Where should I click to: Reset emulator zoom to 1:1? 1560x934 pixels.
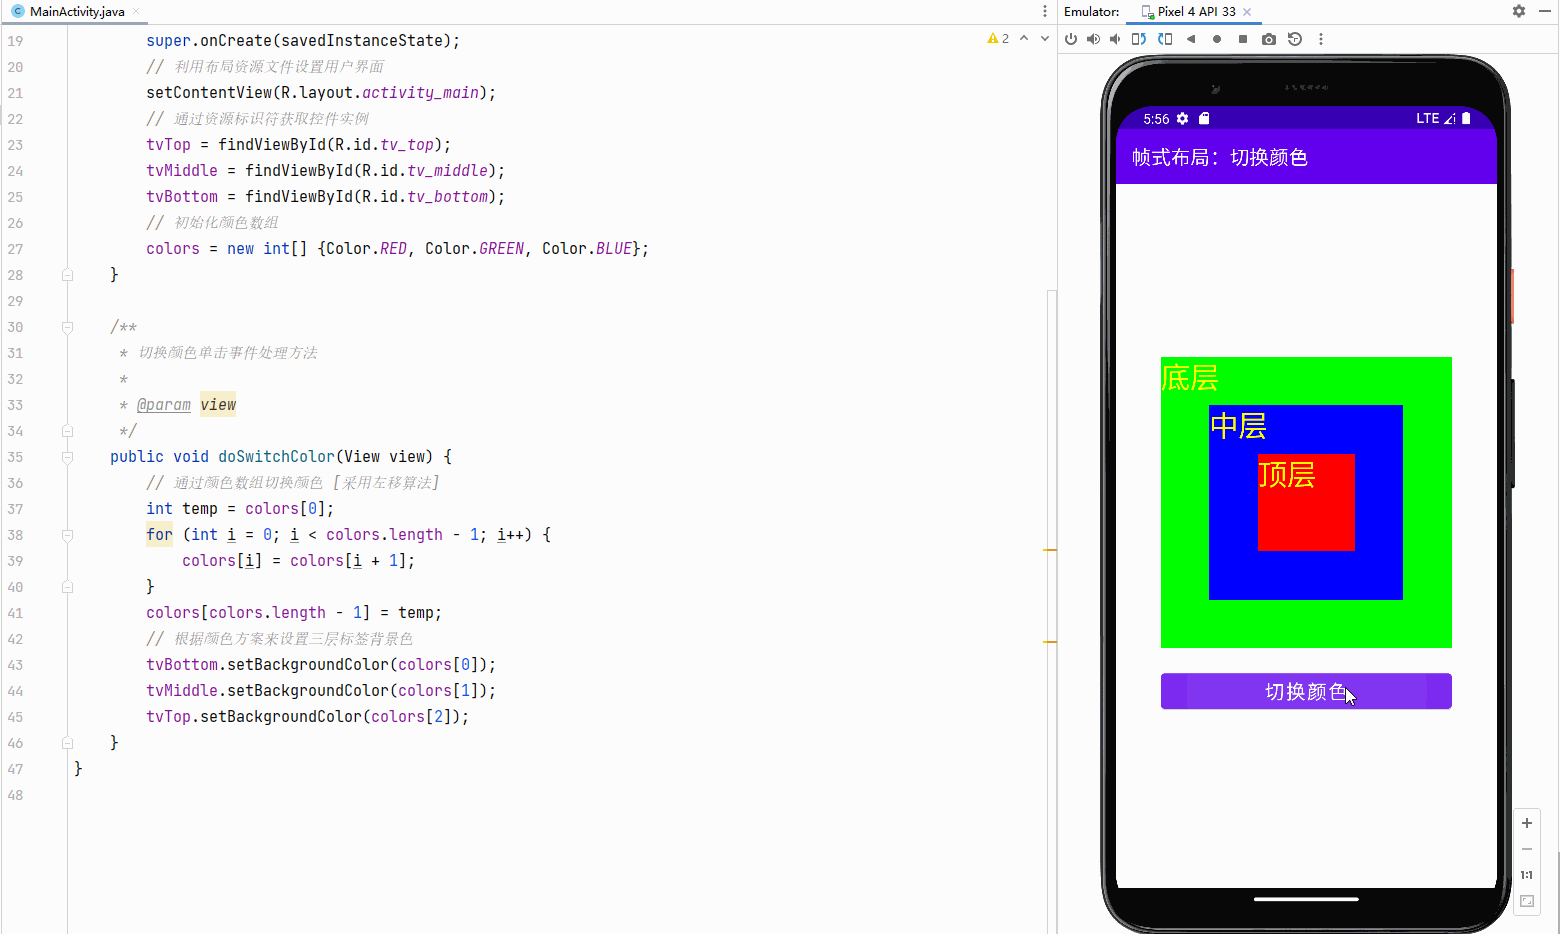coord(1527,874)
